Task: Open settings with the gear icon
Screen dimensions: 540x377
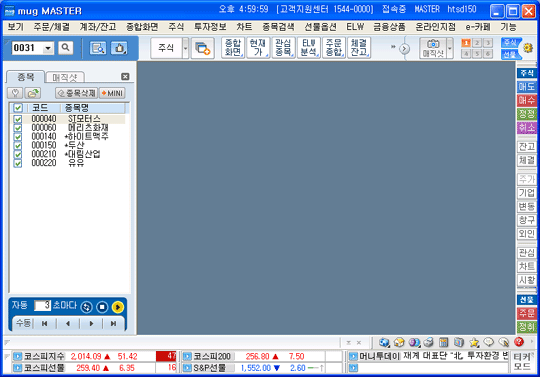Action: 528,48
